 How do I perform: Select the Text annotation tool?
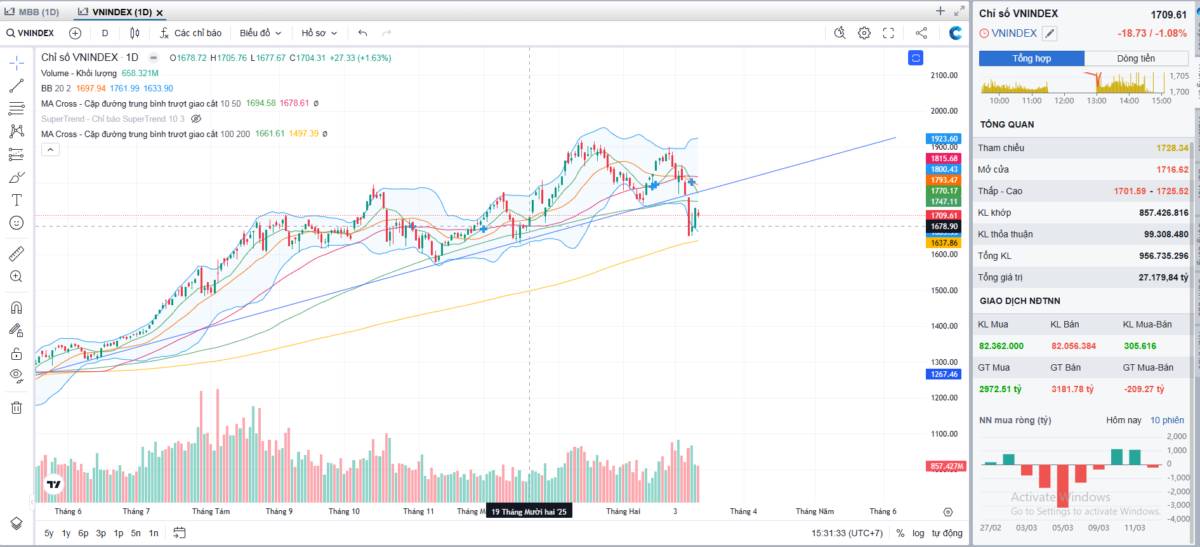16,200
